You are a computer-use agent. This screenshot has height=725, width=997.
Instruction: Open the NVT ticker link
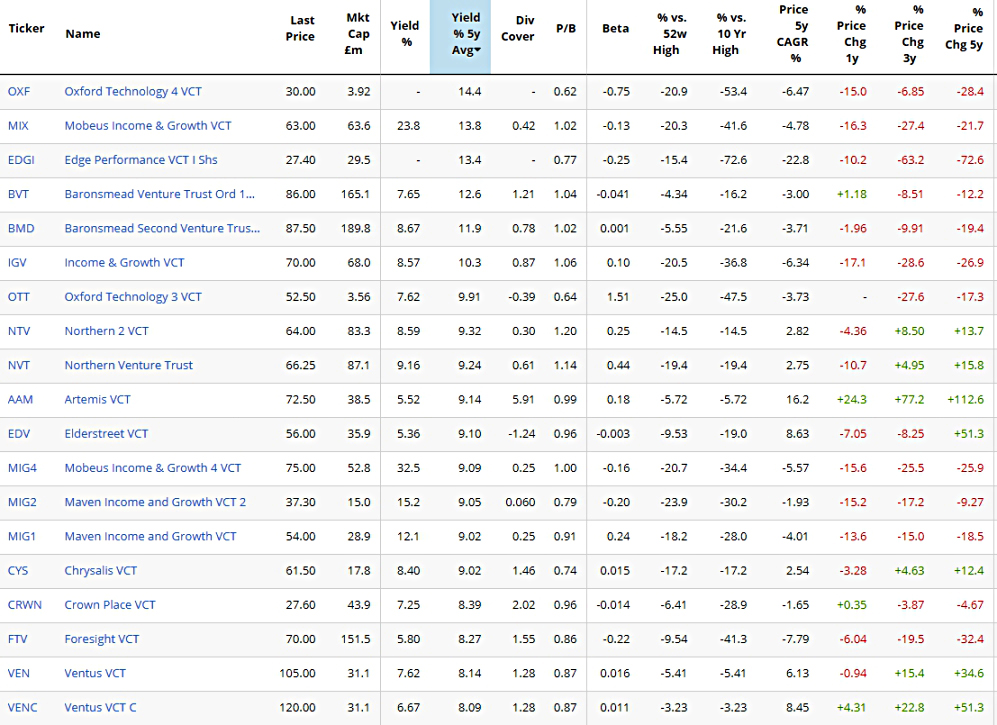tap(19, 366)
